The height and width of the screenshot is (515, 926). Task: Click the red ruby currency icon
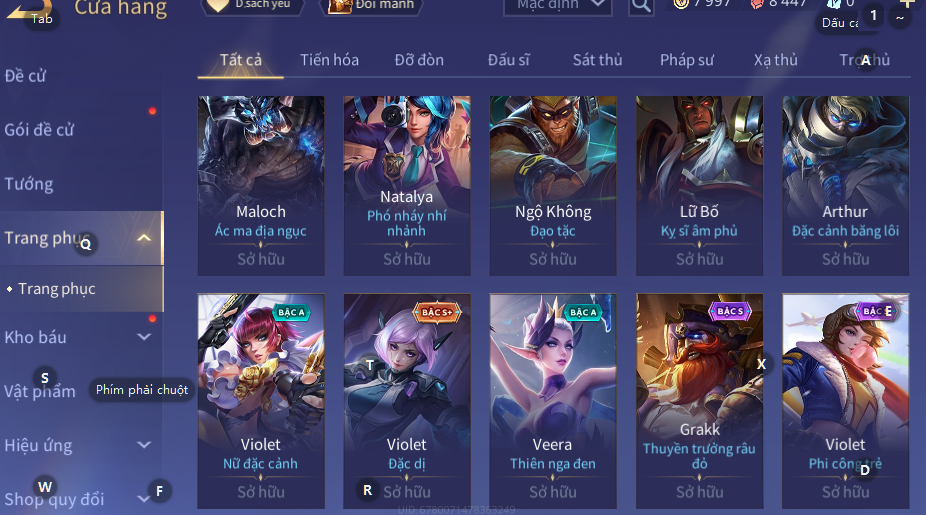point(757,4)
